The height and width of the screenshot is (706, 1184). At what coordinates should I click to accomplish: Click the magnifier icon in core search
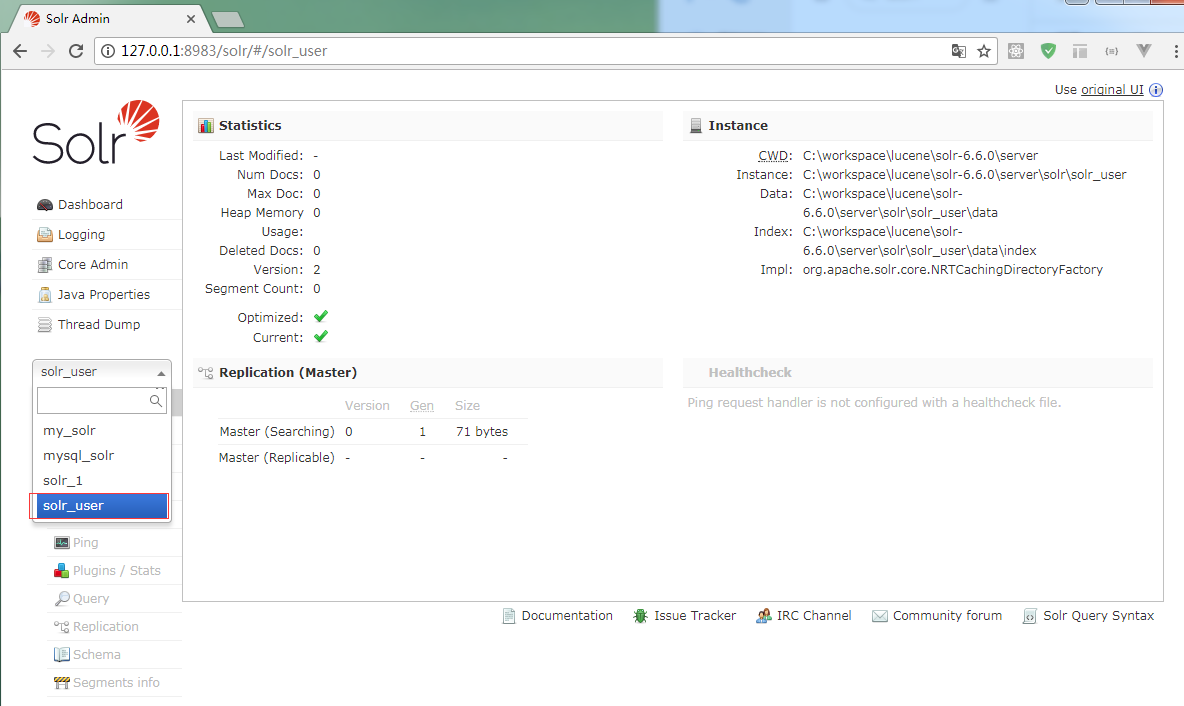(156, 400)
